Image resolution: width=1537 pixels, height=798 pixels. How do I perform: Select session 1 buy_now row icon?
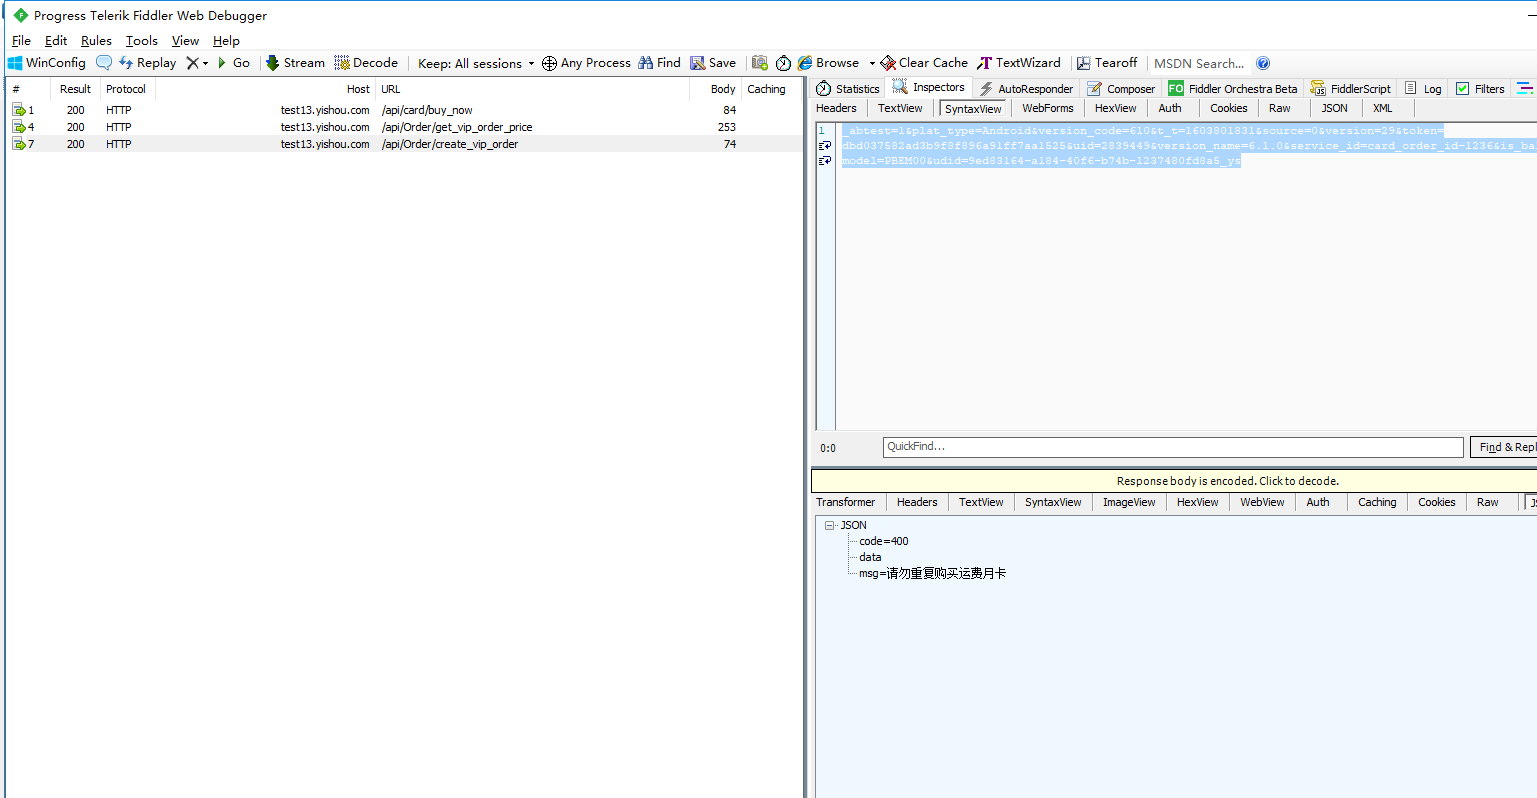(18, 110)
